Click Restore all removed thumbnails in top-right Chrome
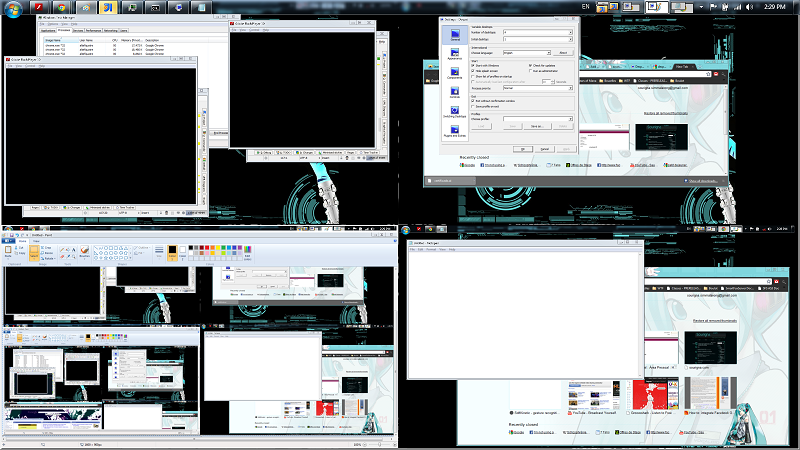Image resolution: width=800 pixels, height=450 pixels. (665, 113)
